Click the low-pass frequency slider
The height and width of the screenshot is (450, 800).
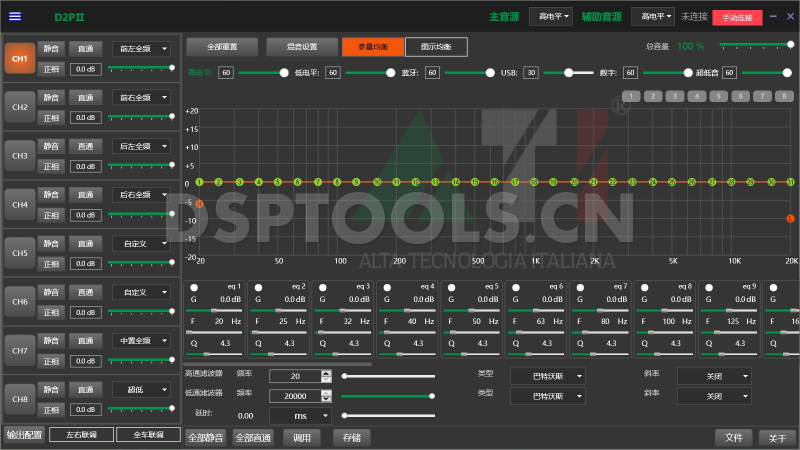(x=388, y=396)
